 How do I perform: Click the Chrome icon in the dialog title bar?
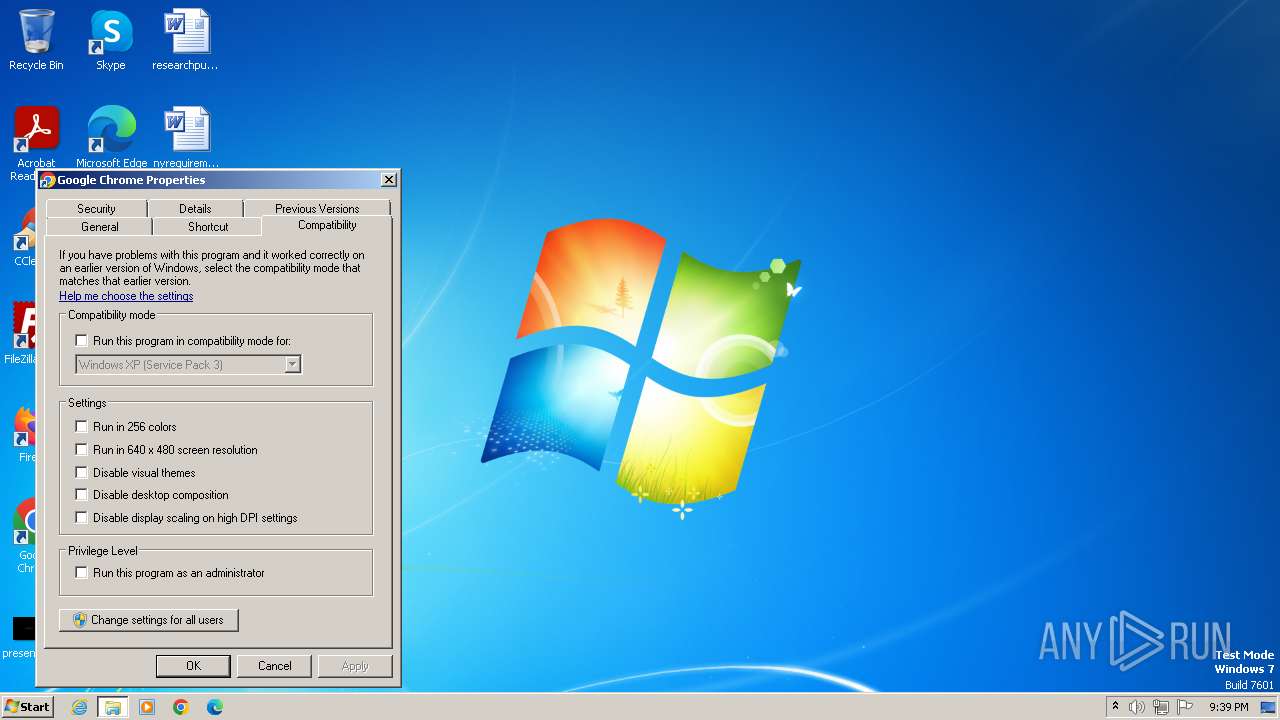47,180
